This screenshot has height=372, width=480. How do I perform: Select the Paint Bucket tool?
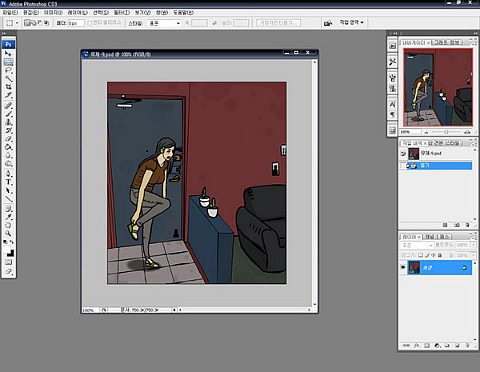[8, 147]
